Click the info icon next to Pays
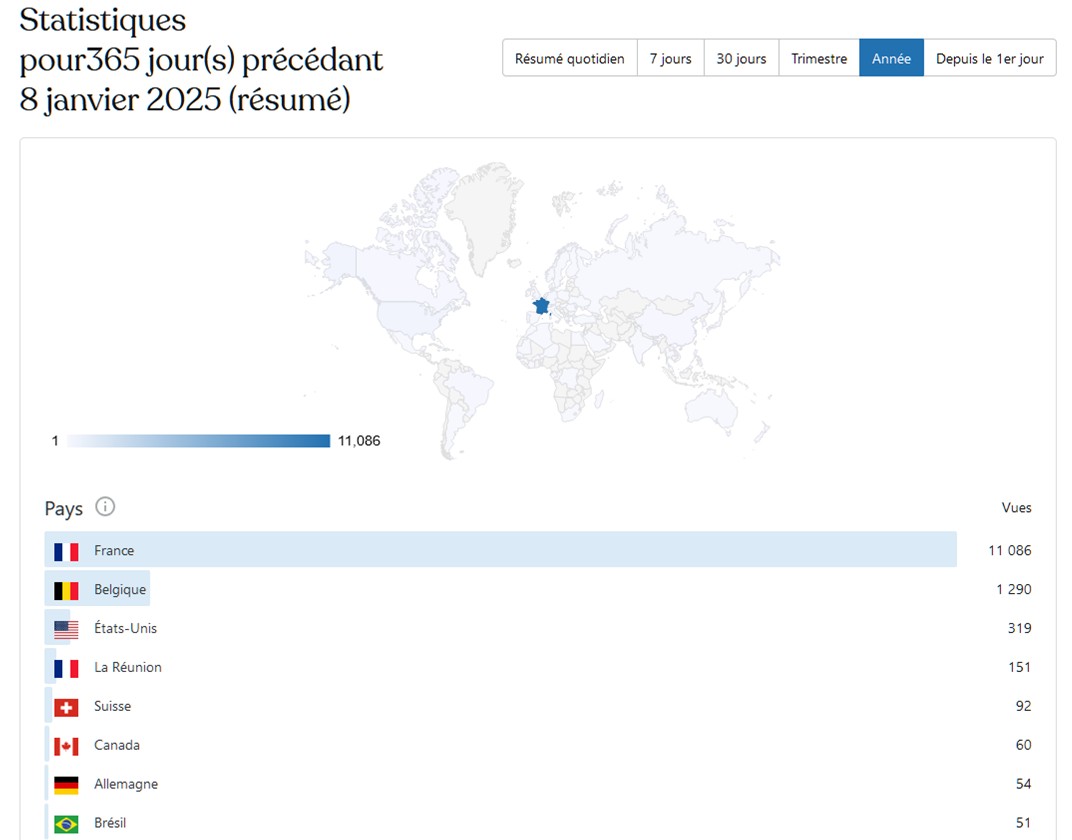The height and width of the screenshot is (840, 1072). [x=105, y=507]
